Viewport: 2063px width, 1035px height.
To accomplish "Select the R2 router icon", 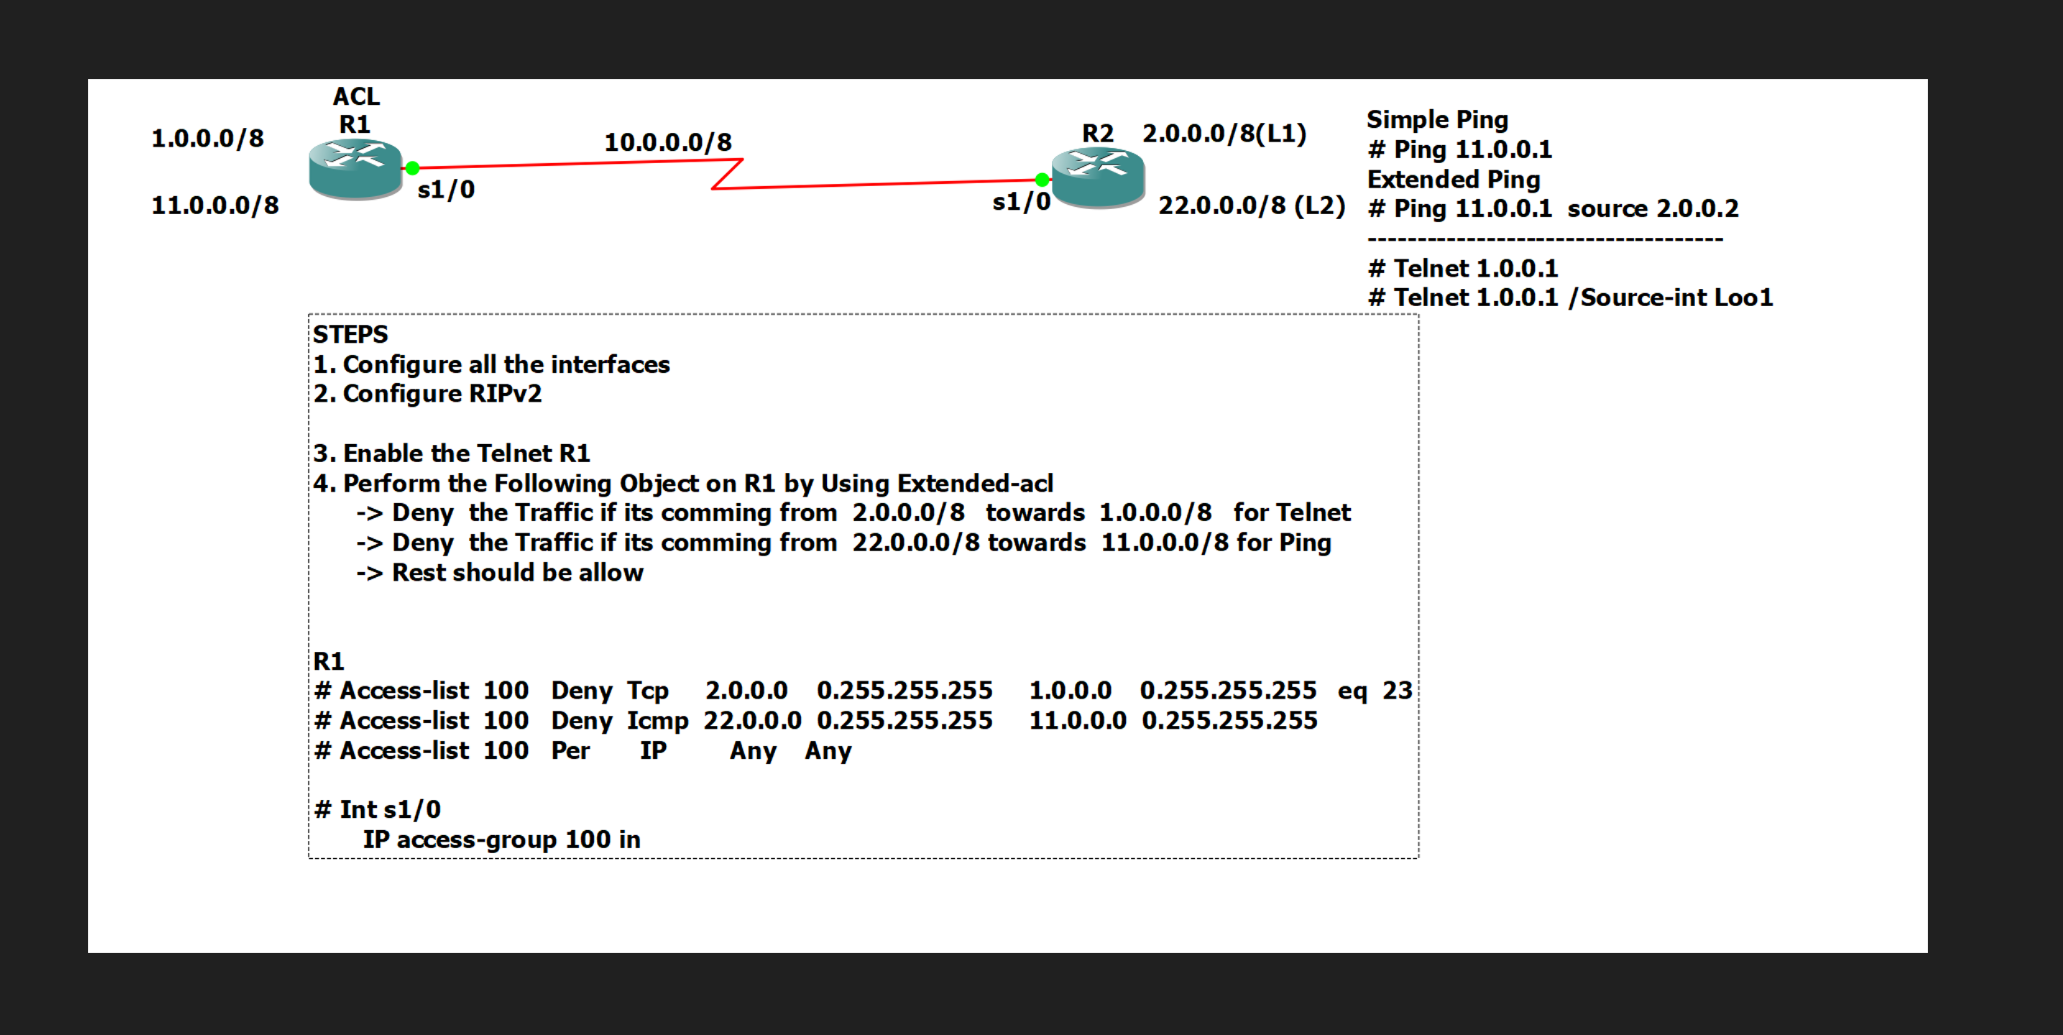I will tap(1097, 177).
